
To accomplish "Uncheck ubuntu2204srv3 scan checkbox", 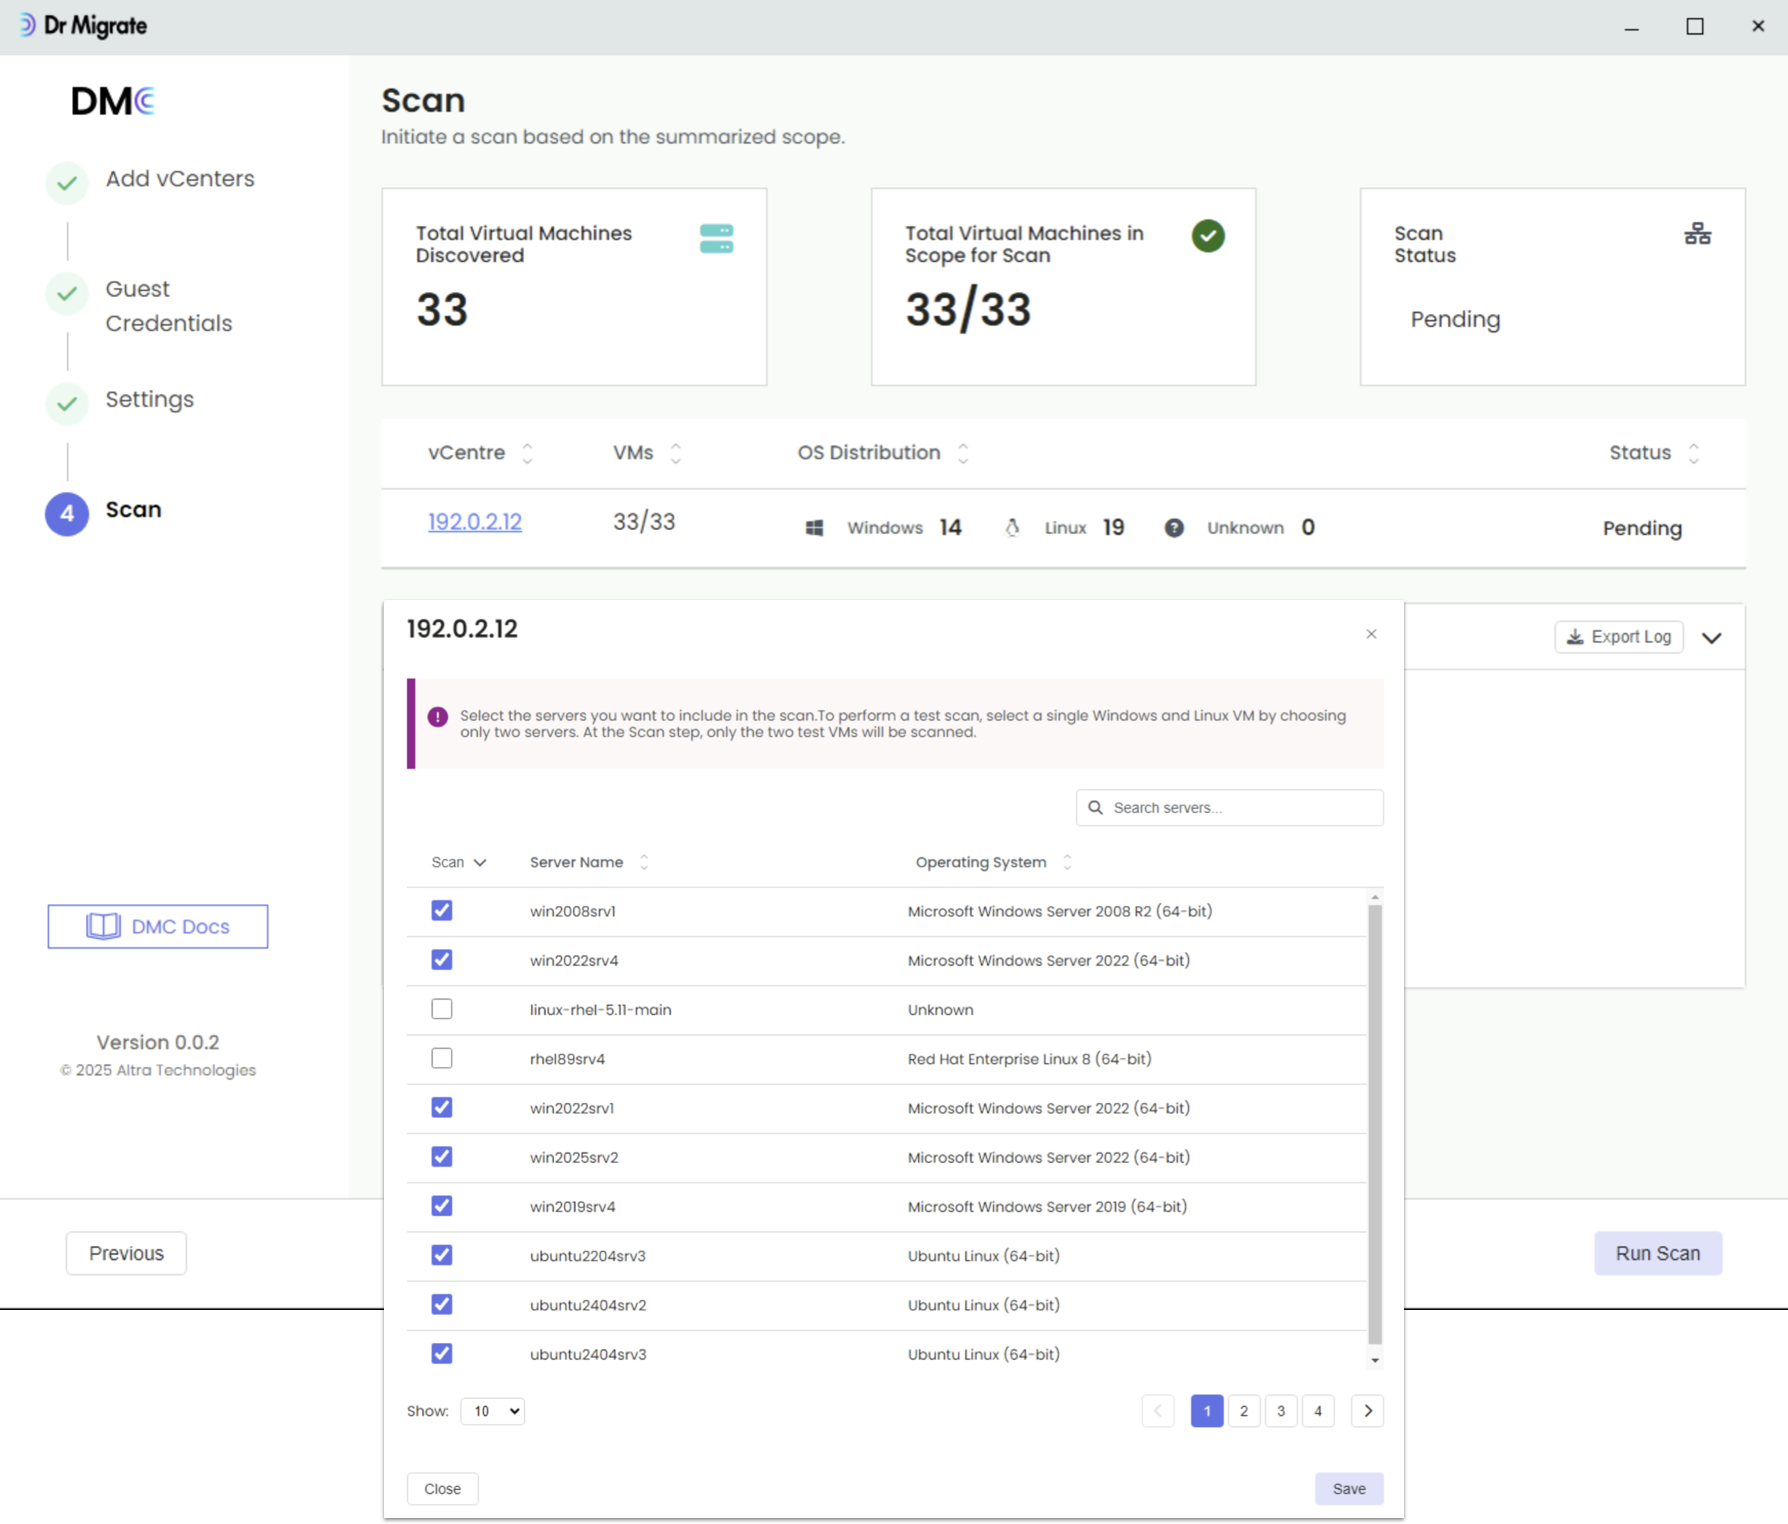I will click(442, 1255).
